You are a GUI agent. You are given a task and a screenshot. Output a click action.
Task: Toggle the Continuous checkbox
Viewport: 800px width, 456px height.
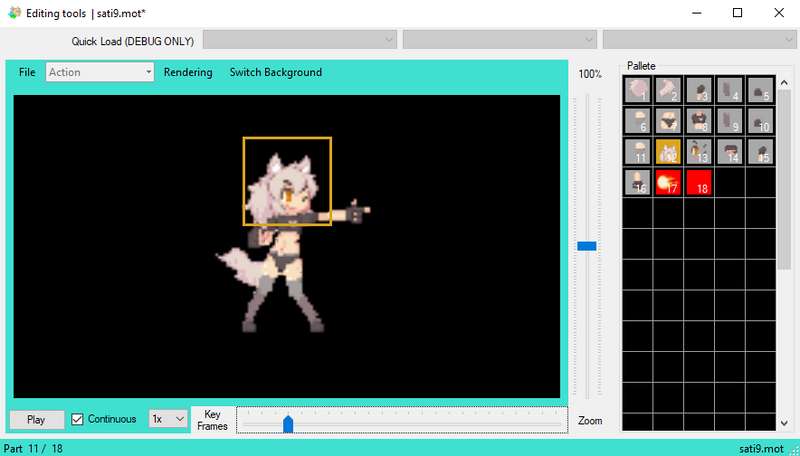pos(77,419)
